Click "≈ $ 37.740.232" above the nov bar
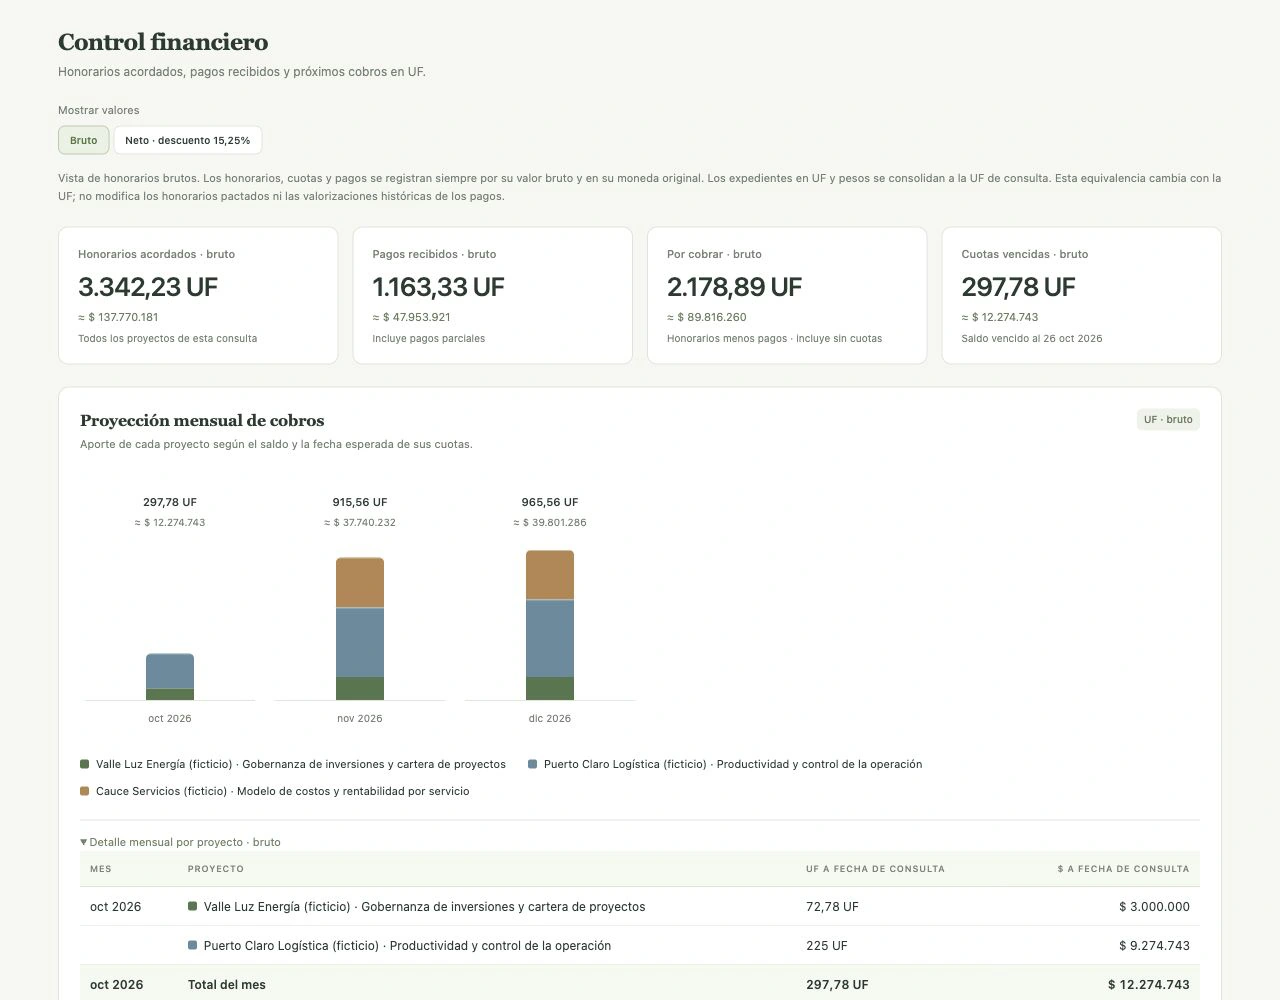This screenshot has width=1280, height=1000. tap(360, 522)
